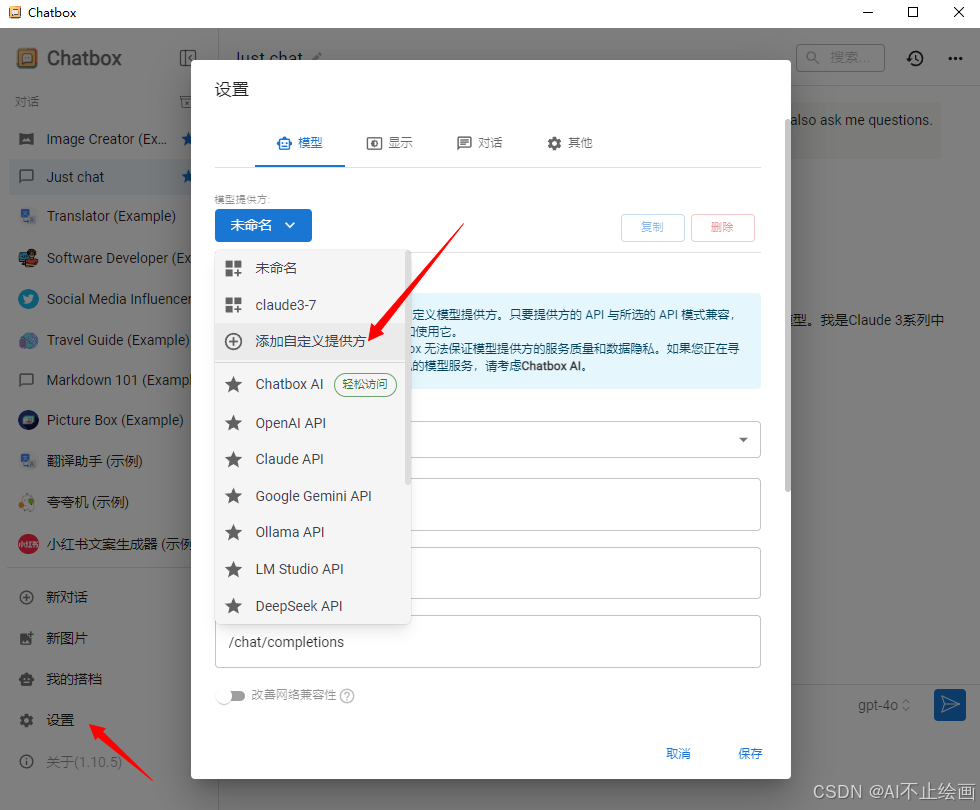Toggle 改善网络兼容性 switch
Image resolution: width=980 pixels, height=810 pixels.
coord(230,696)
